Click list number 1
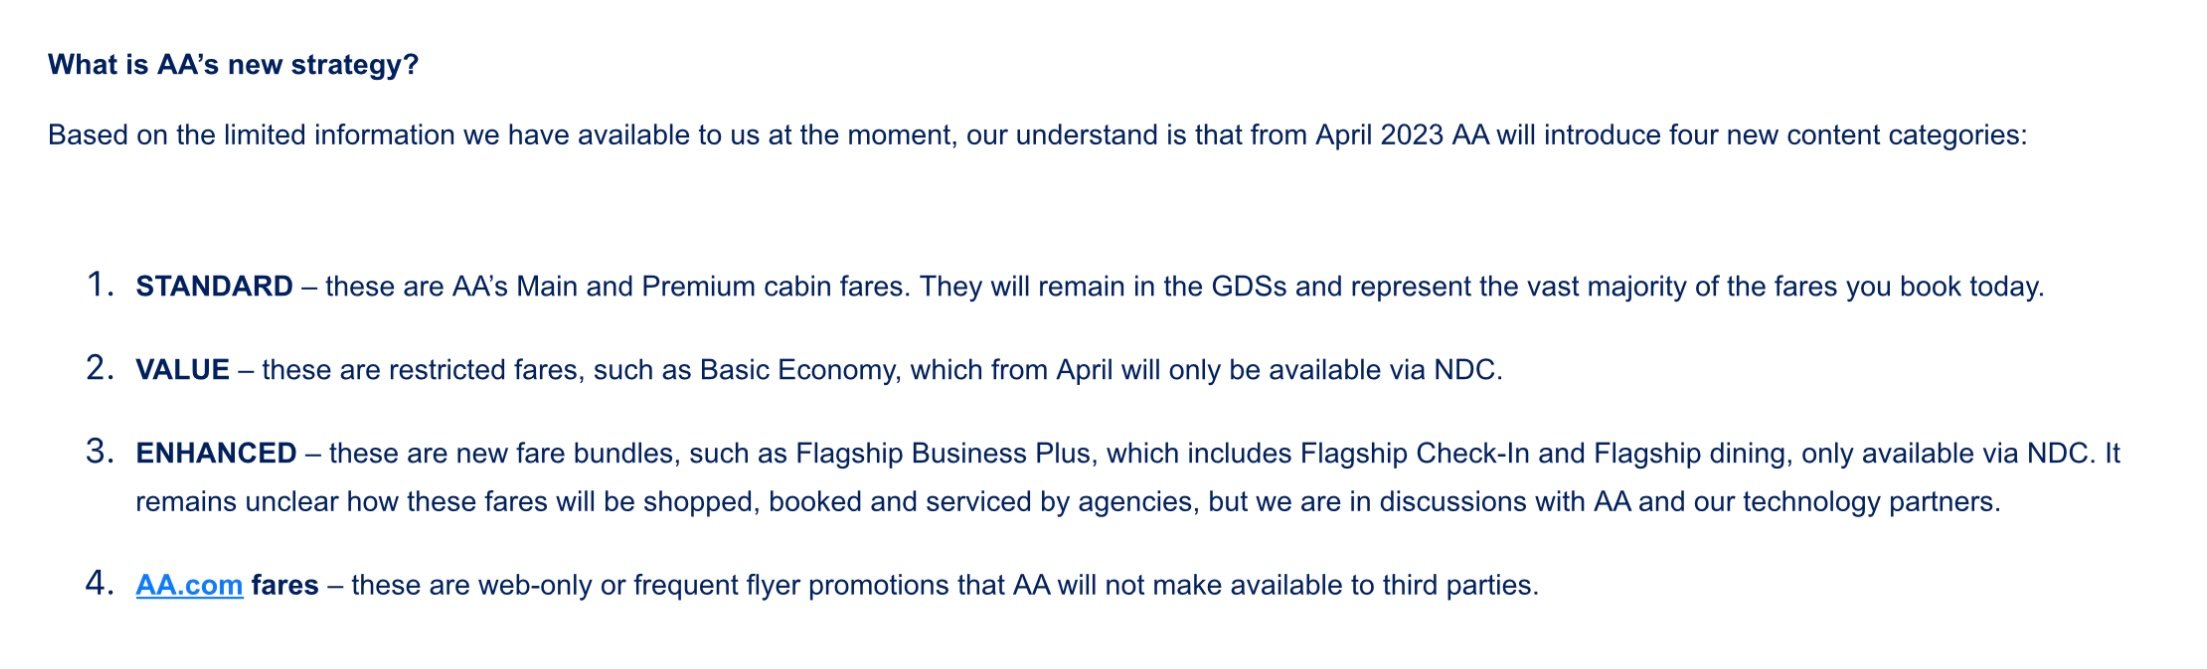The width and height of the screenshot is (2207, 669). pos(100,285)
